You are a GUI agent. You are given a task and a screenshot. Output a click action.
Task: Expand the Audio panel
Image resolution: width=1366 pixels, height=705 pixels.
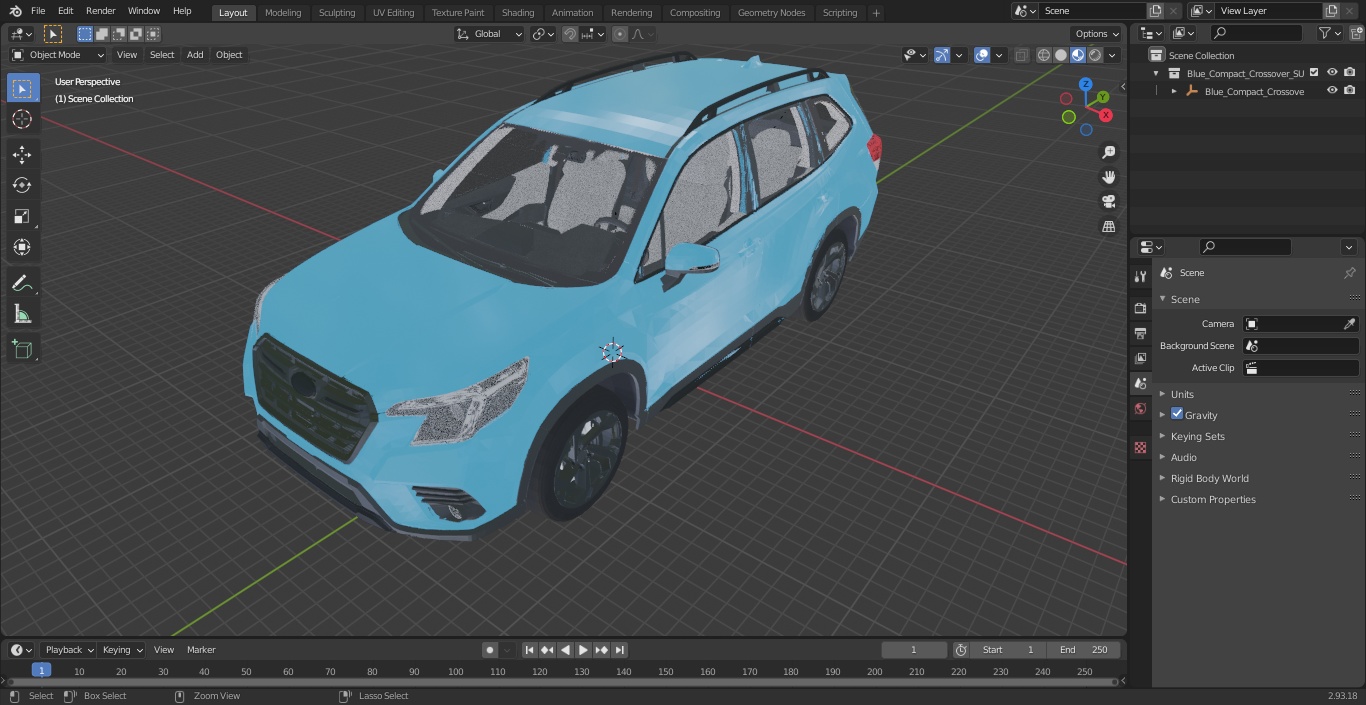pyautogui.click(x=1184, y=457)
